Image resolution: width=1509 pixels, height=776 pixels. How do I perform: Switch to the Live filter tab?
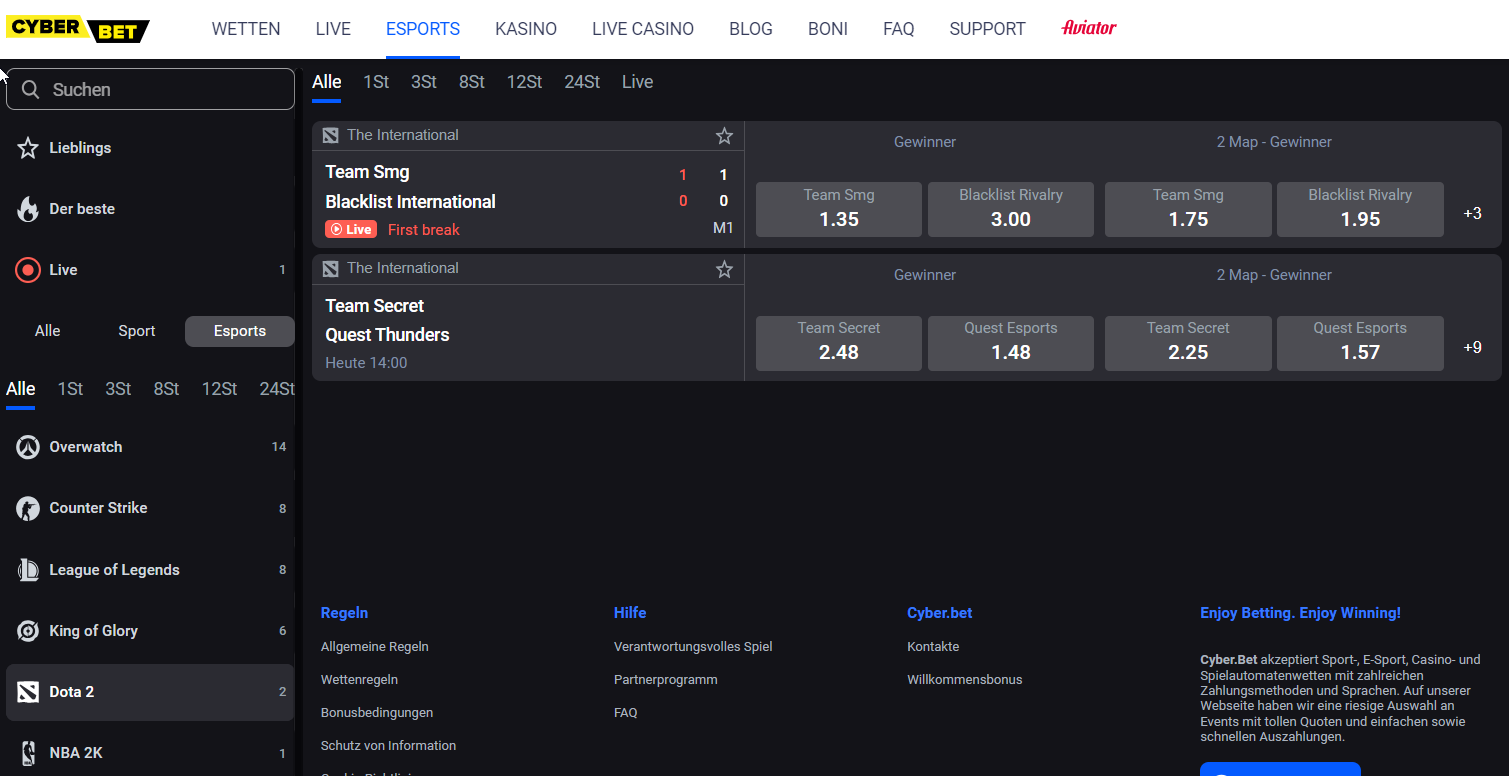(x=637, y=81)
